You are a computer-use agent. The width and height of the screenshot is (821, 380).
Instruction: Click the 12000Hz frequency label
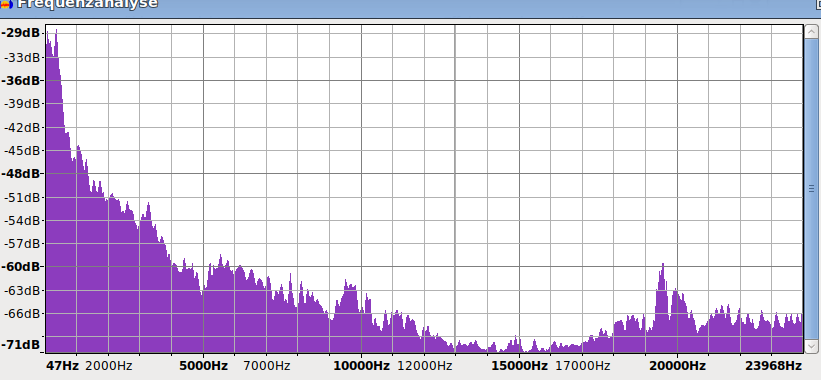coord(424,365)
